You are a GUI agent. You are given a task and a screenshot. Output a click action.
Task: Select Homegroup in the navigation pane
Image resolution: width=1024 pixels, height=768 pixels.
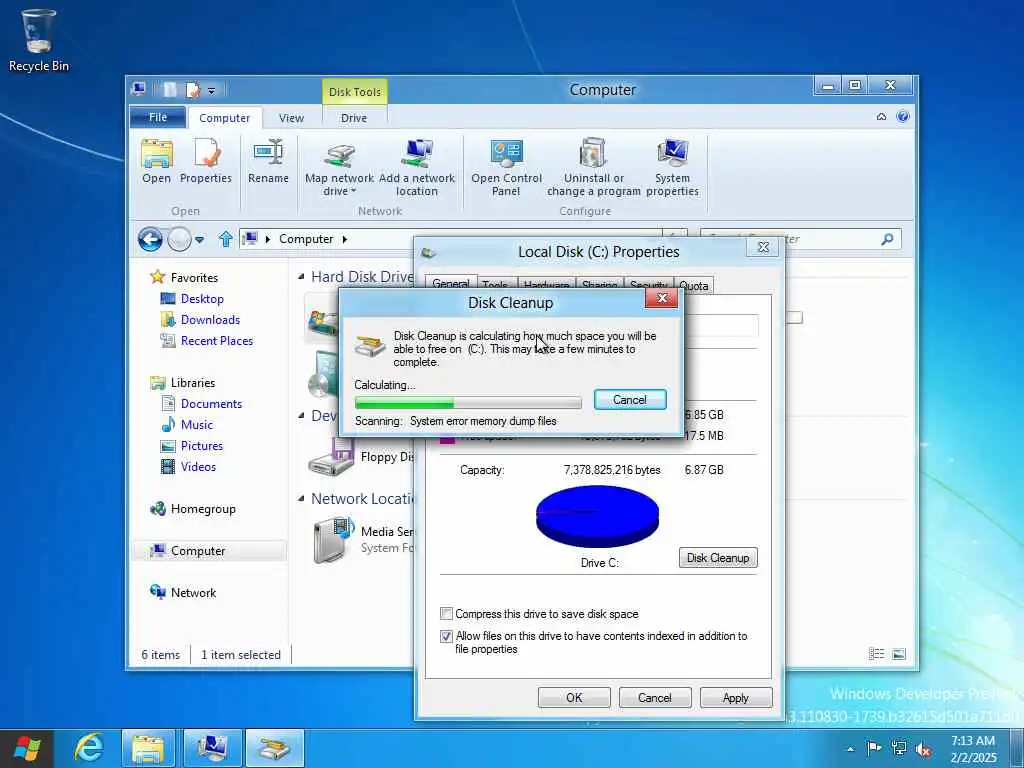[203, 509]
